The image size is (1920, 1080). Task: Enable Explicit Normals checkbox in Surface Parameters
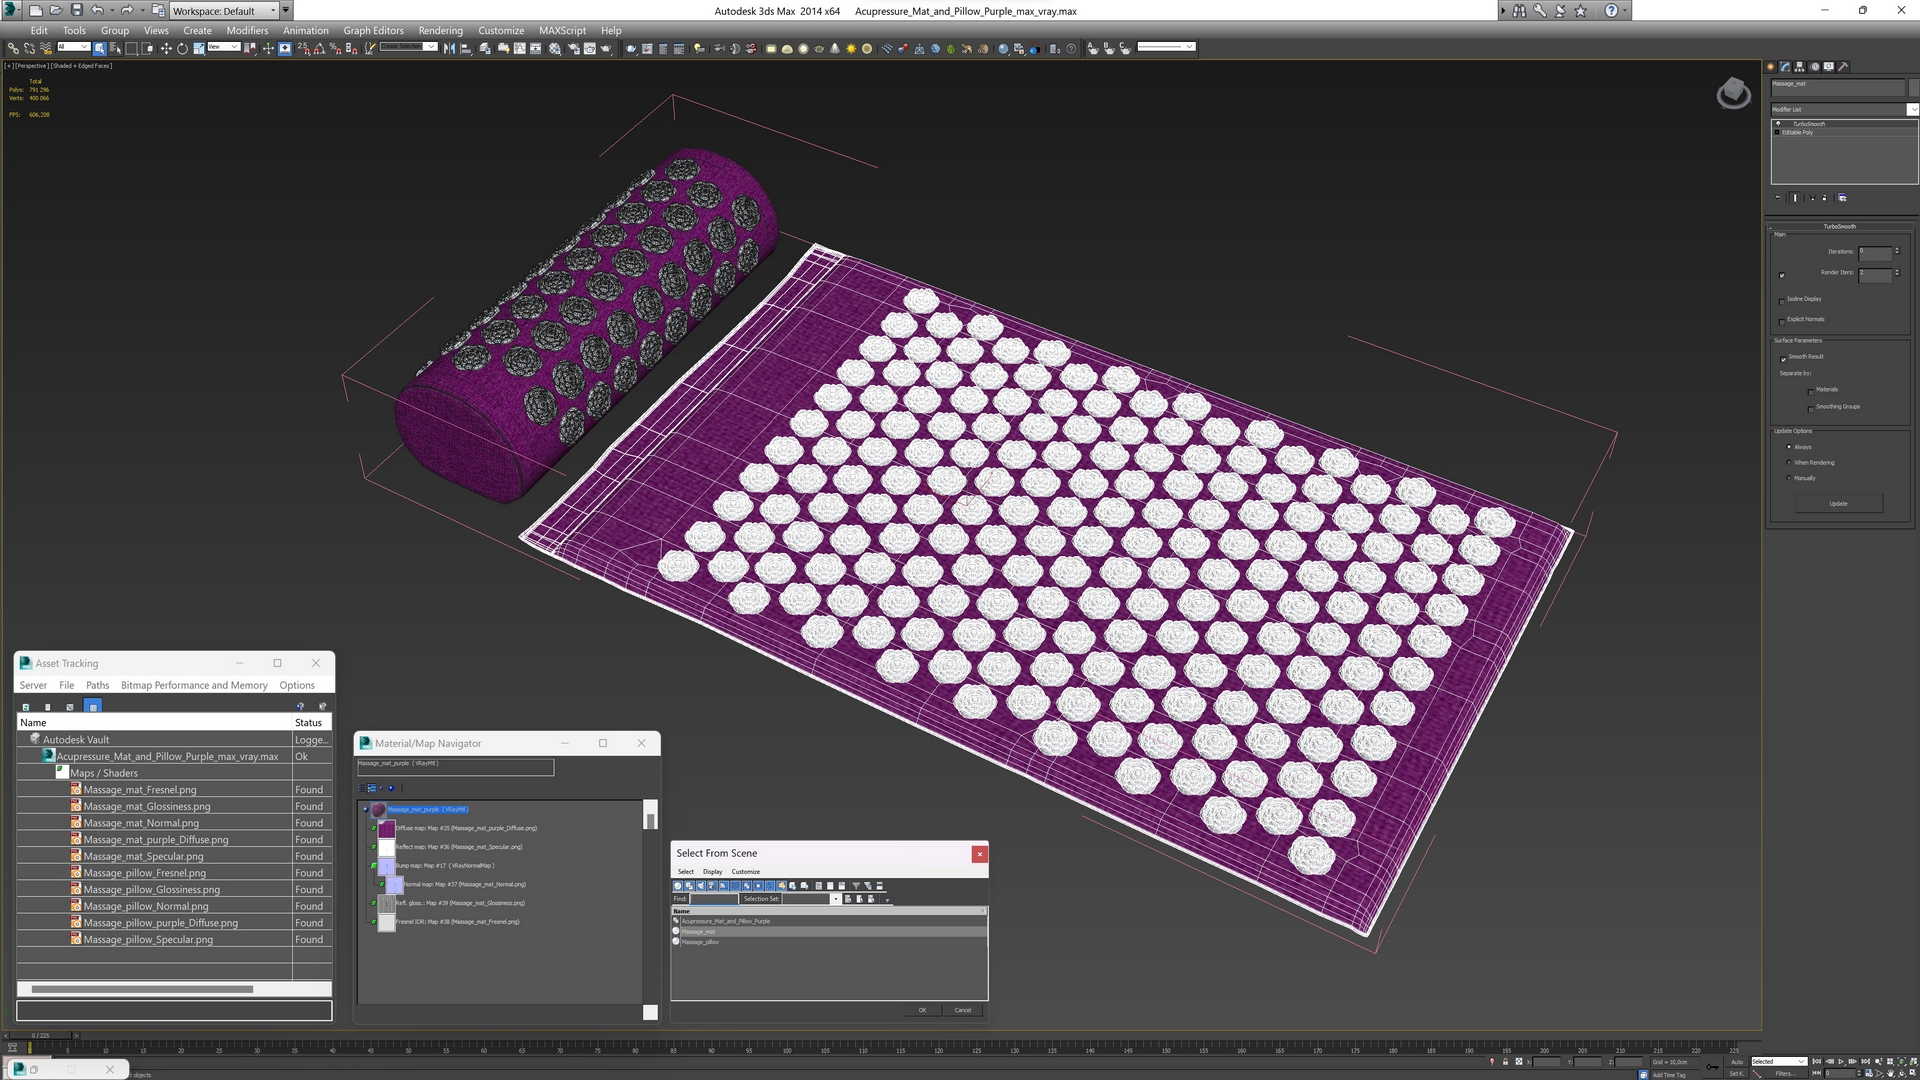pyautogui.click(x=1782, y=322)
